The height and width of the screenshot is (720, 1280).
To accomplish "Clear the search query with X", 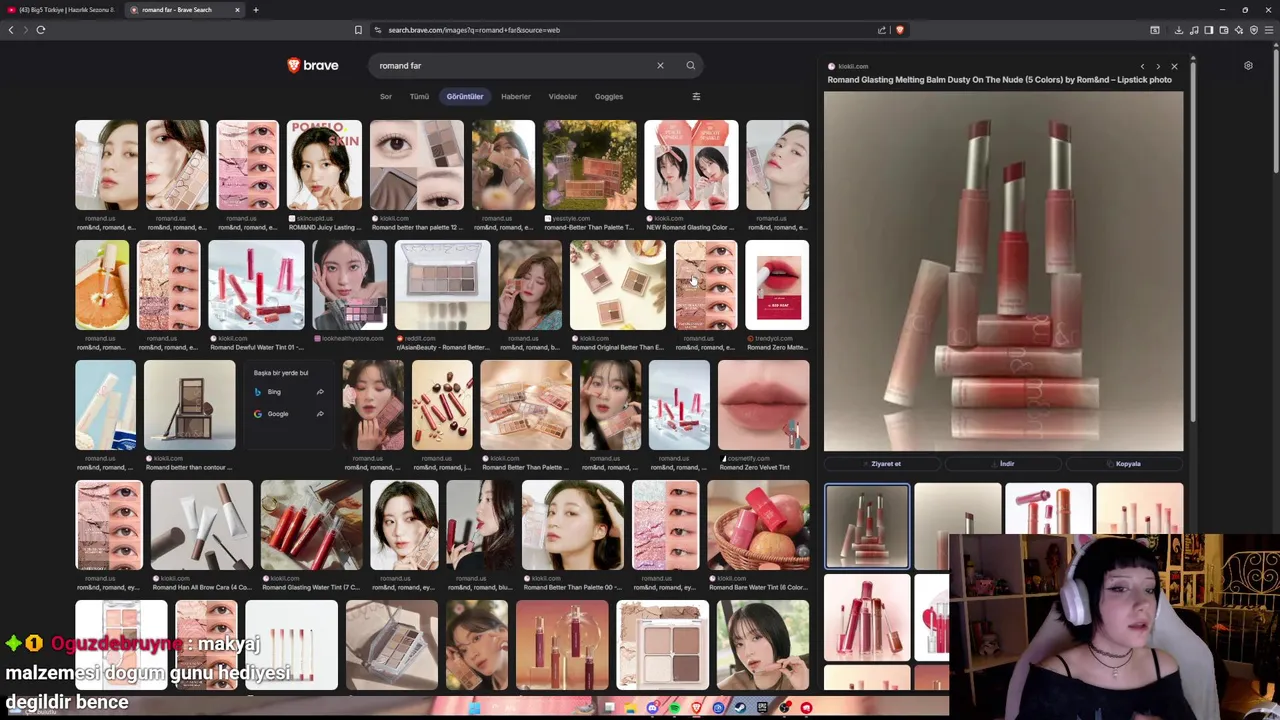I will coord(660,66).
